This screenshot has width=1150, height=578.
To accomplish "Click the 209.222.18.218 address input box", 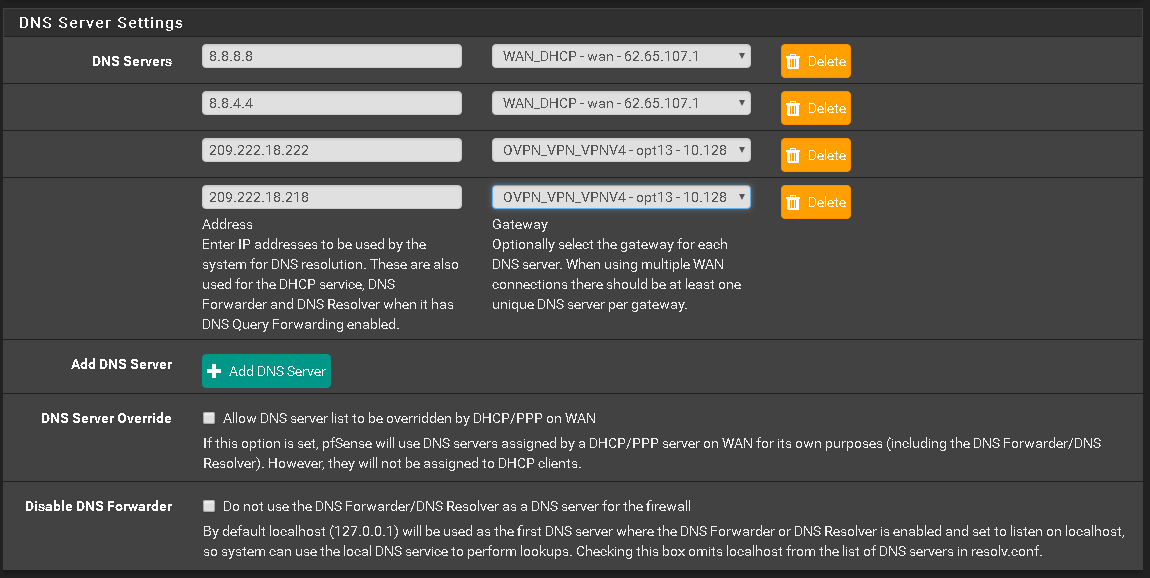I will click(331, 197).
